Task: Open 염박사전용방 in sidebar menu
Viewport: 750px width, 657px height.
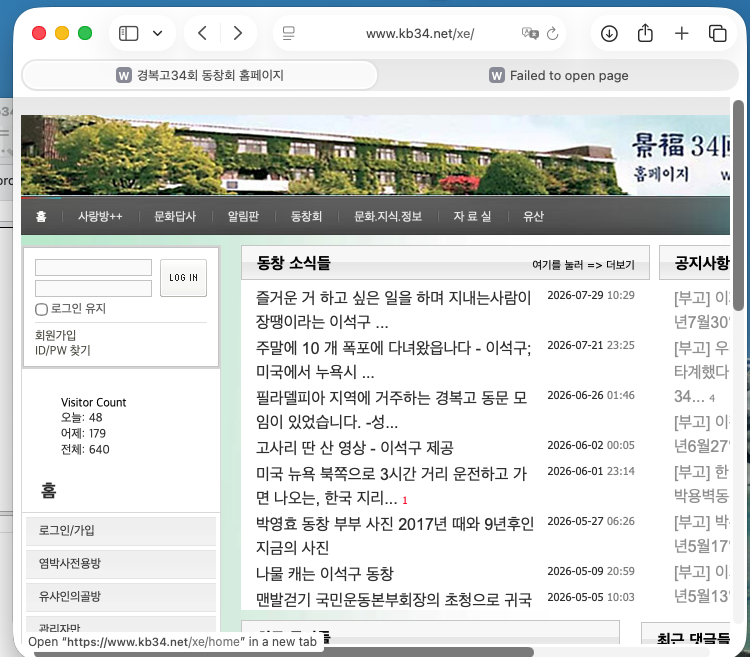Action: [121, 564]
